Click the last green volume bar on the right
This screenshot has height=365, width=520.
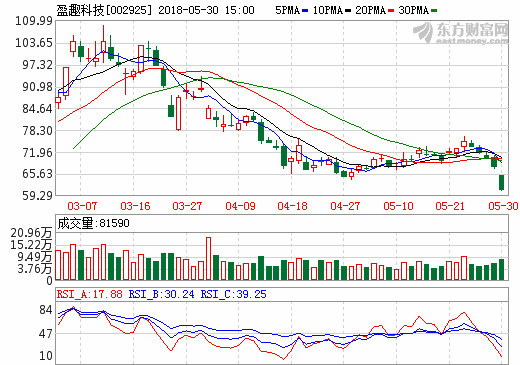coord(501,269)
